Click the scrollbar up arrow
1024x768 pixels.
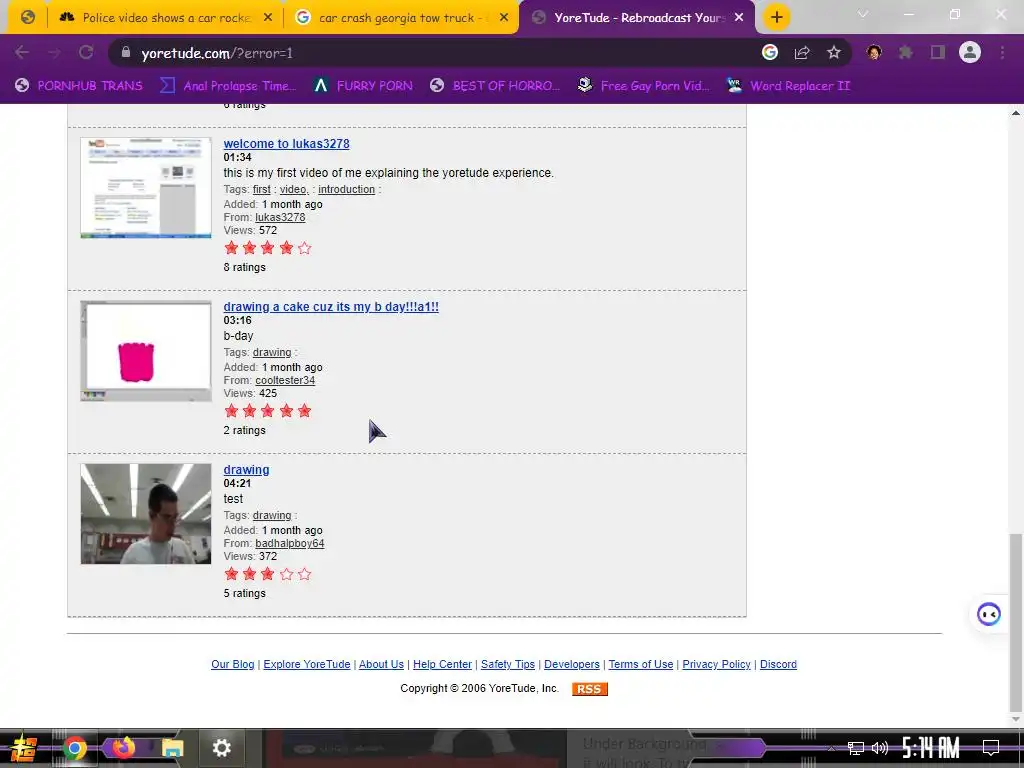point(1016,113)
